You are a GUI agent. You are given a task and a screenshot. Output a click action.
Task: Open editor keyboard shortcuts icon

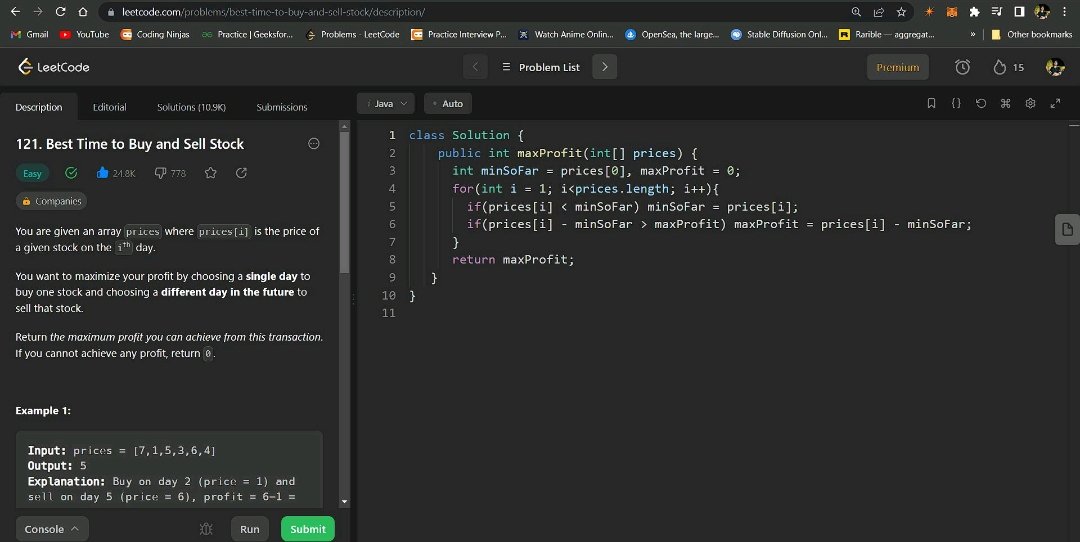[1006, 103]
